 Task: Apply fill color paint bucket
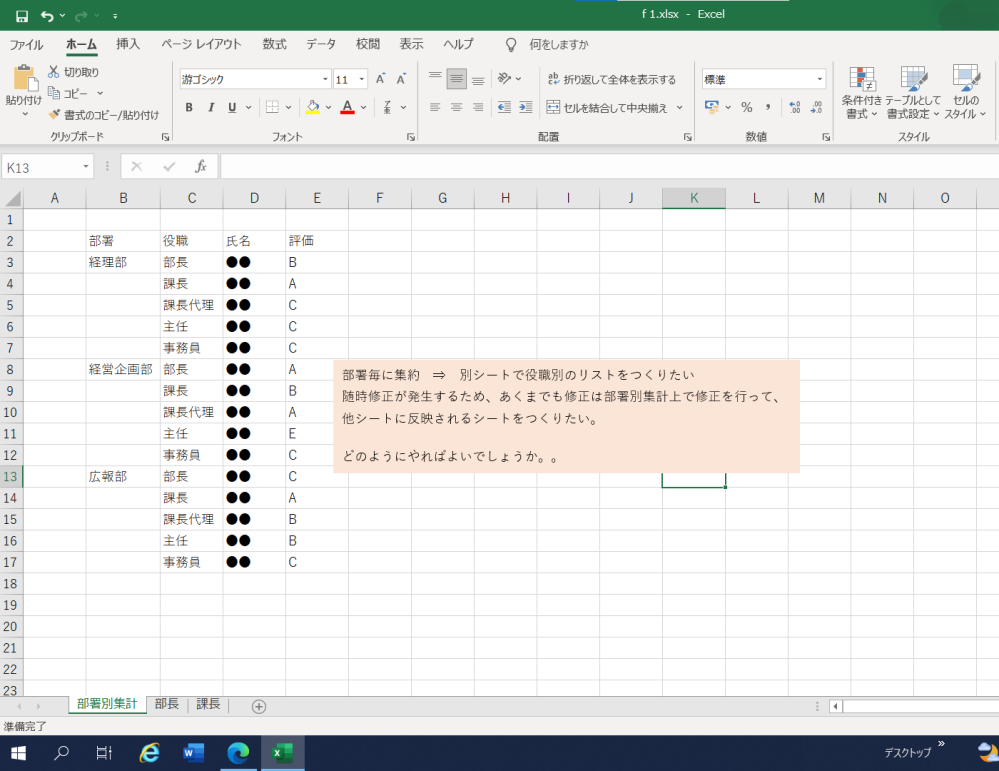coord(313,107)
